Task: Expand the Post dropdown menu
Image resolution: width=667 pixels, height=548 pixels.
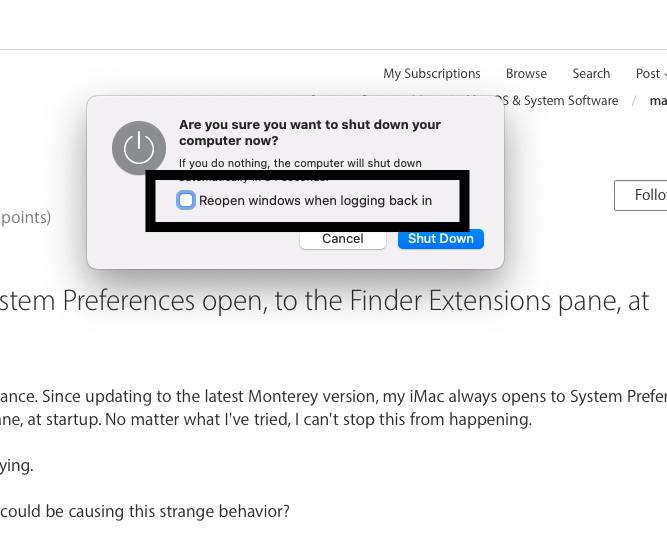Action: [651, 74]
